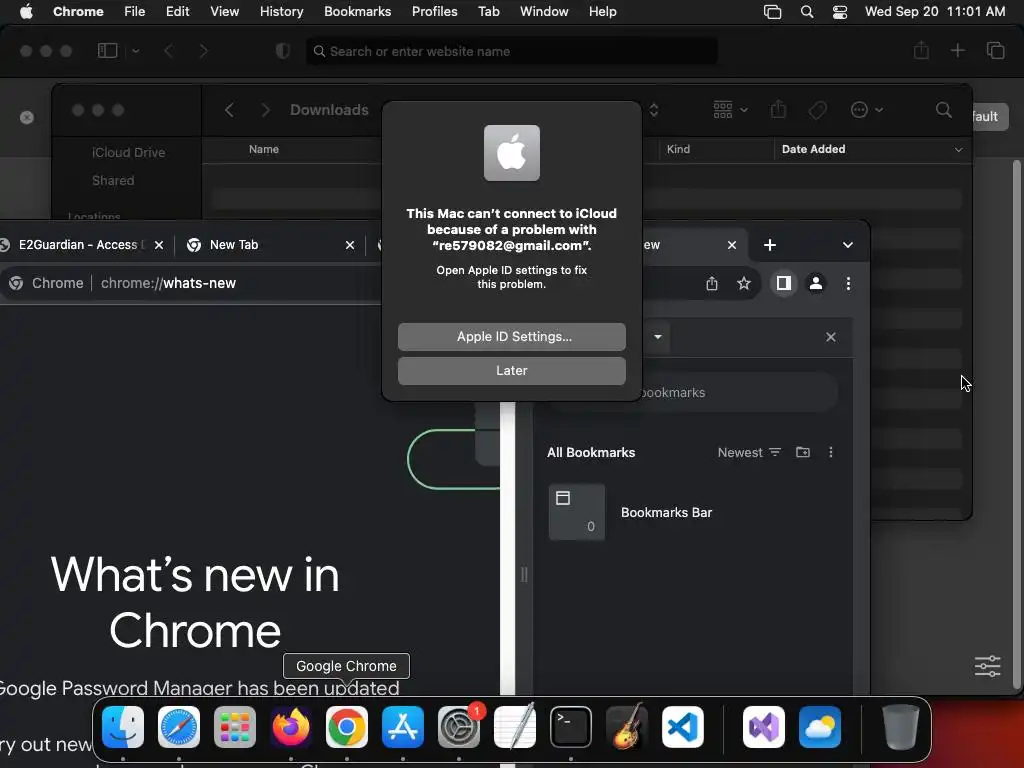Expand Safari sidebar tab group chevron
The image size is (1024, 768).
point(136,50)
